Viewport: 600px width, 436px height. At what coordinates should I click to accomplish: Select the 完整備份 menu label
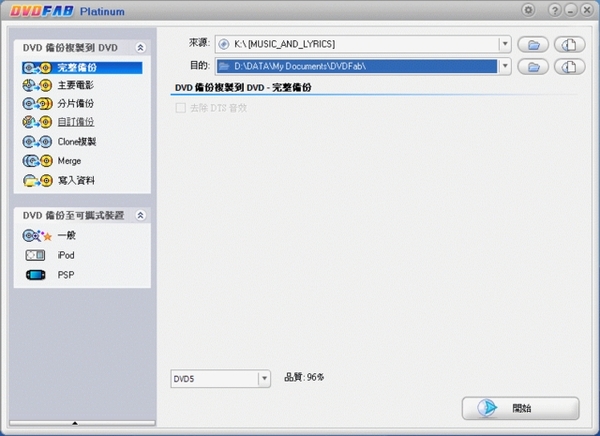click(x=77, y=68)
